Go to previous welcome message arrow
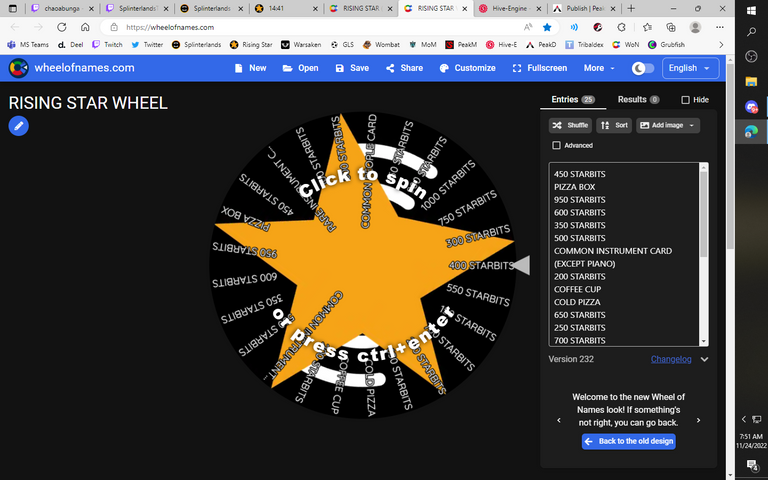Screen dimensions: 768x480 [559, 420]
